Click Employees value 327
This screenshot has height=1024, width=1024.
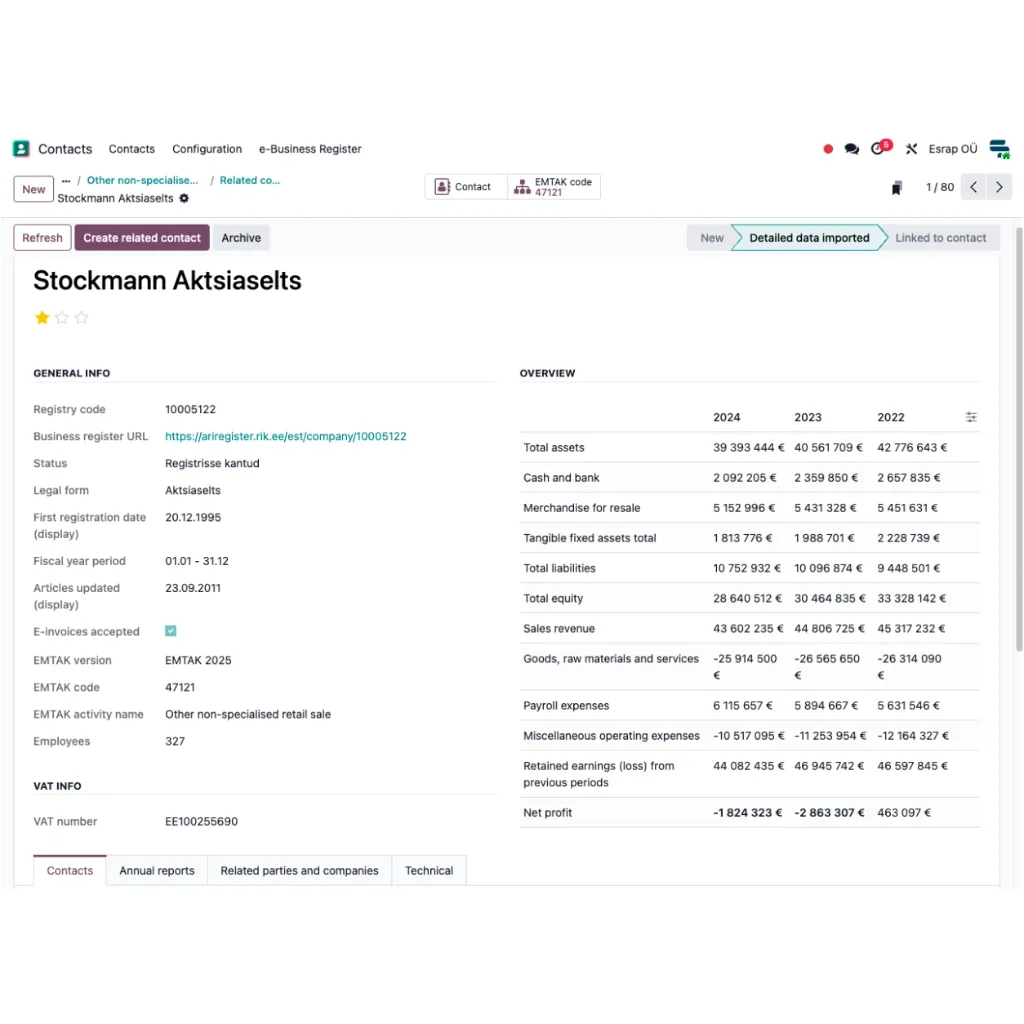[174, 741]
